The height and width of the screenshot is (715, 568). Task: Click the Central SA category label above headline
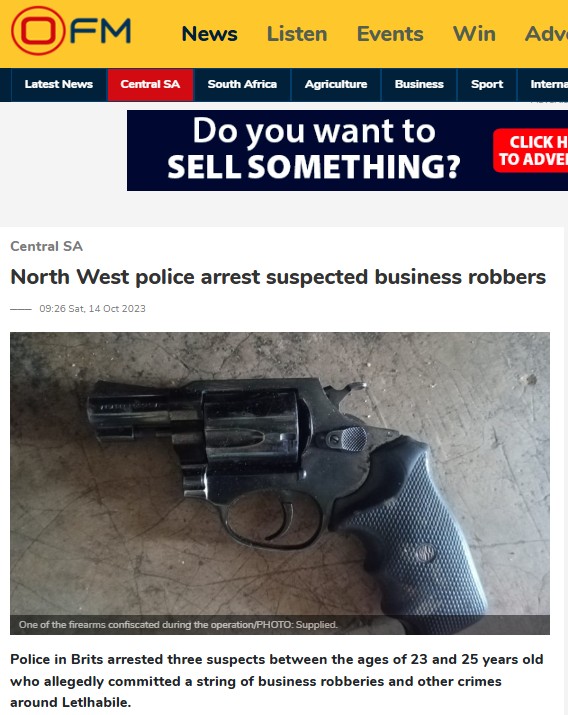coord(46,246)
